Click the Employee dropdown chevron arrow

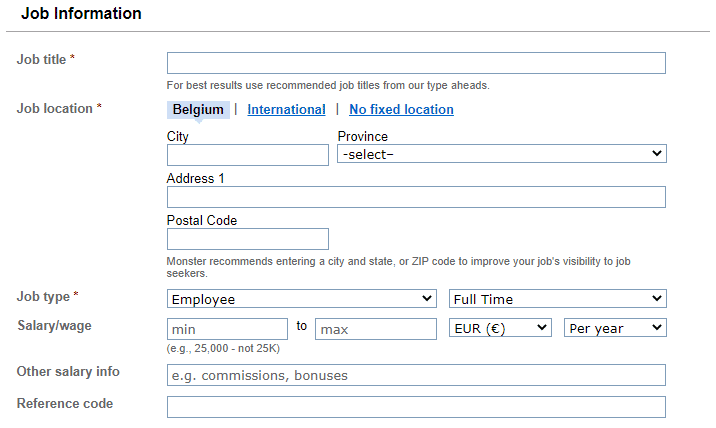[427, 298]
